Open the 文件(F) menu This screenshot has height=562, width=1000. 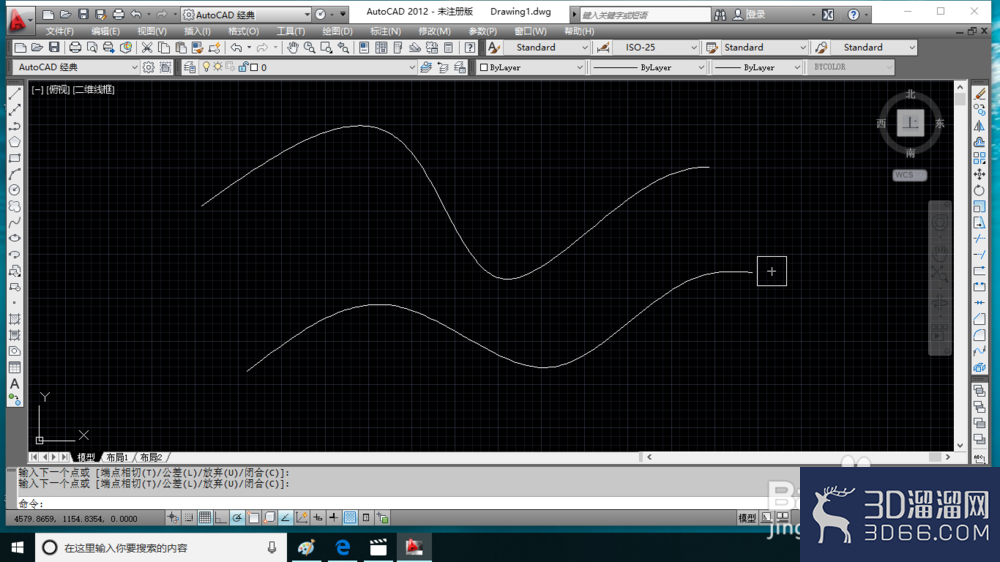point(59,31)
